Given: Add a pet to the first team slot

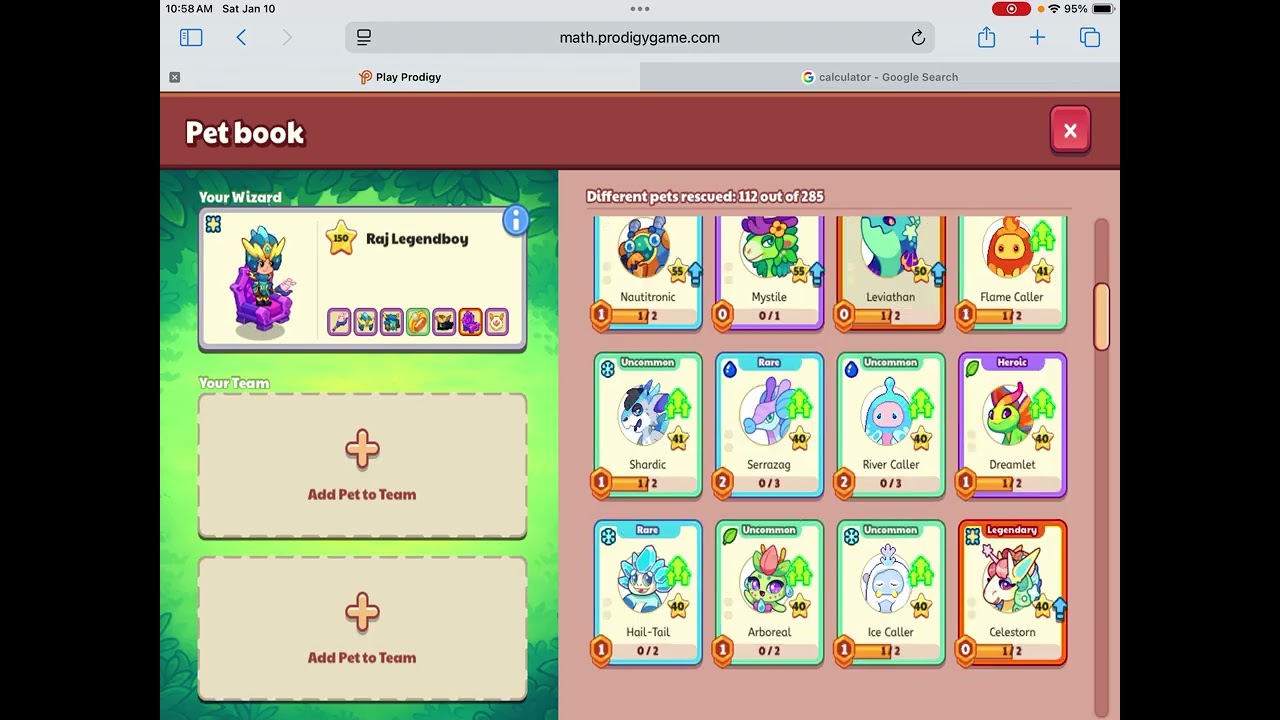Looking at the screenshot, I should (362, 465).
